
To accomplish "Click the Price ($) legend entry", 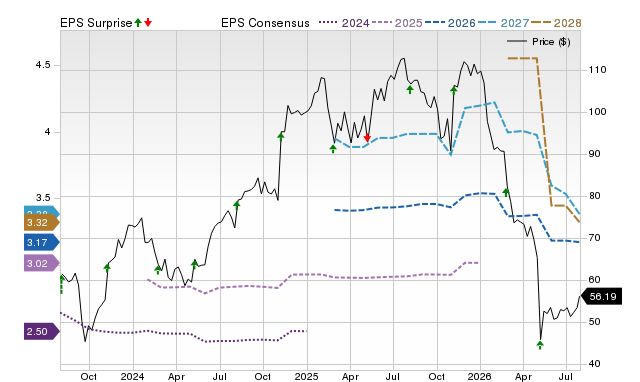I will point(539,42).
